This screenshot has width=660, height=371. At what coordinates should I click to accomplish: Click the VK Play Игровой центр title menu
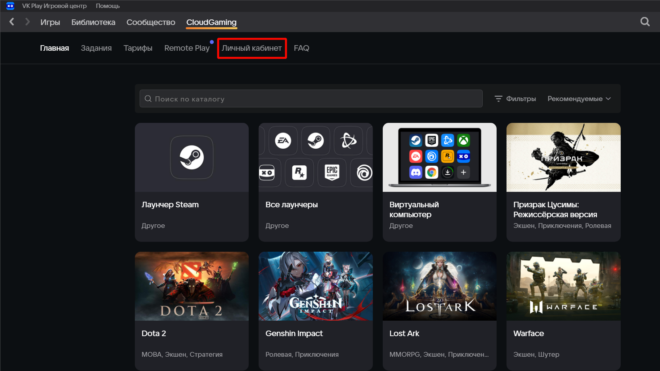pos(54,6)
